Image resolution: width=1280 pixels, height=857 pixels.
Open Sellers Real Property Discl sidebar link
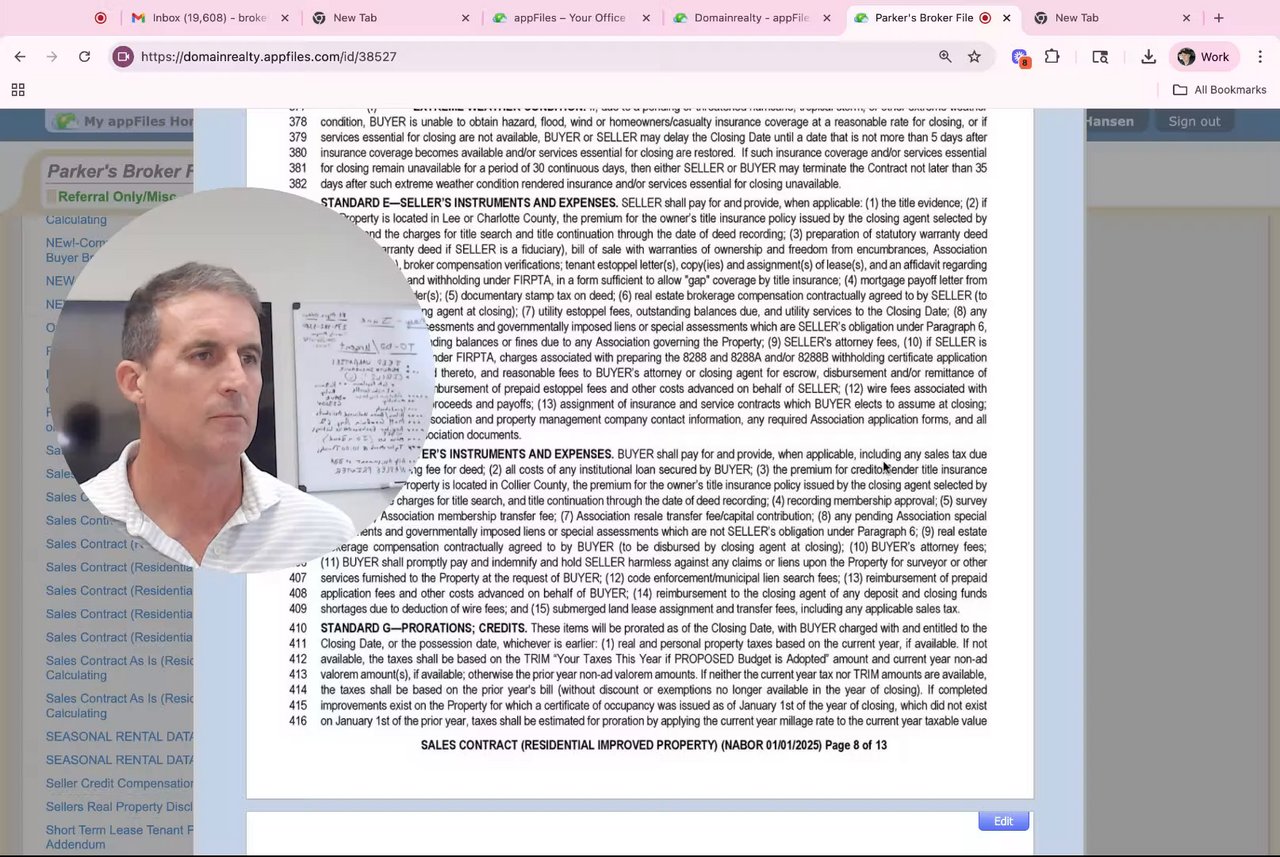119,807
